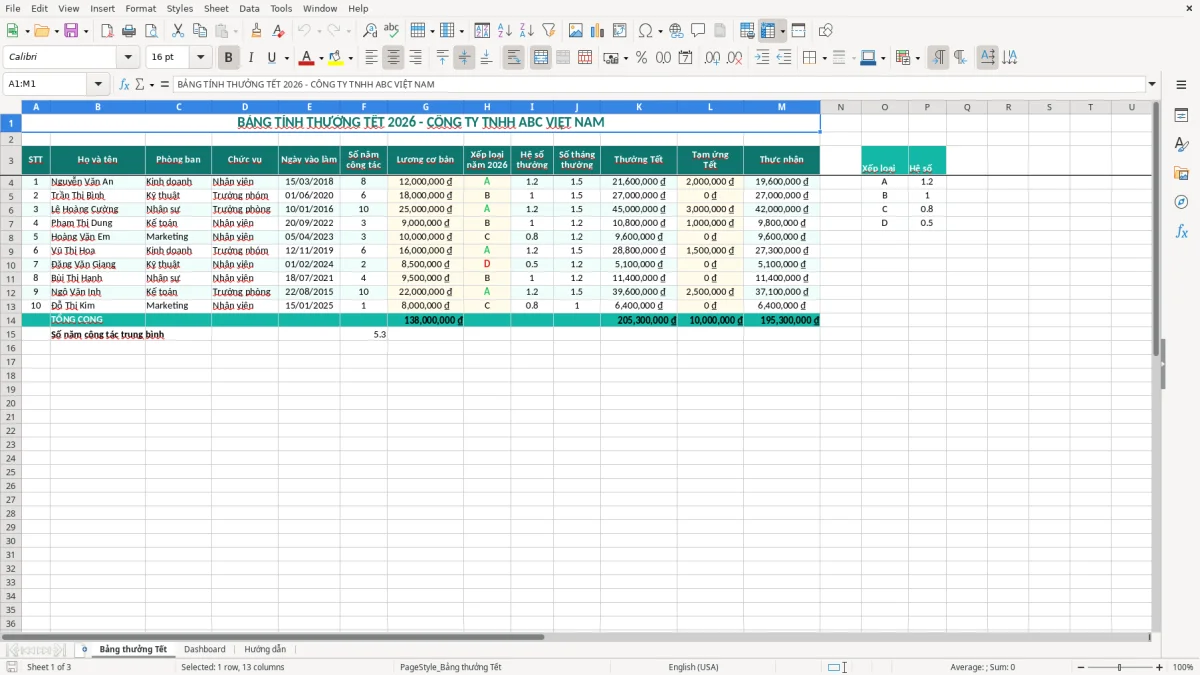Screen dimensions: 1200x675
Task: Open Find & Replace with its toolbar icon
Action: tap(370, 31)
